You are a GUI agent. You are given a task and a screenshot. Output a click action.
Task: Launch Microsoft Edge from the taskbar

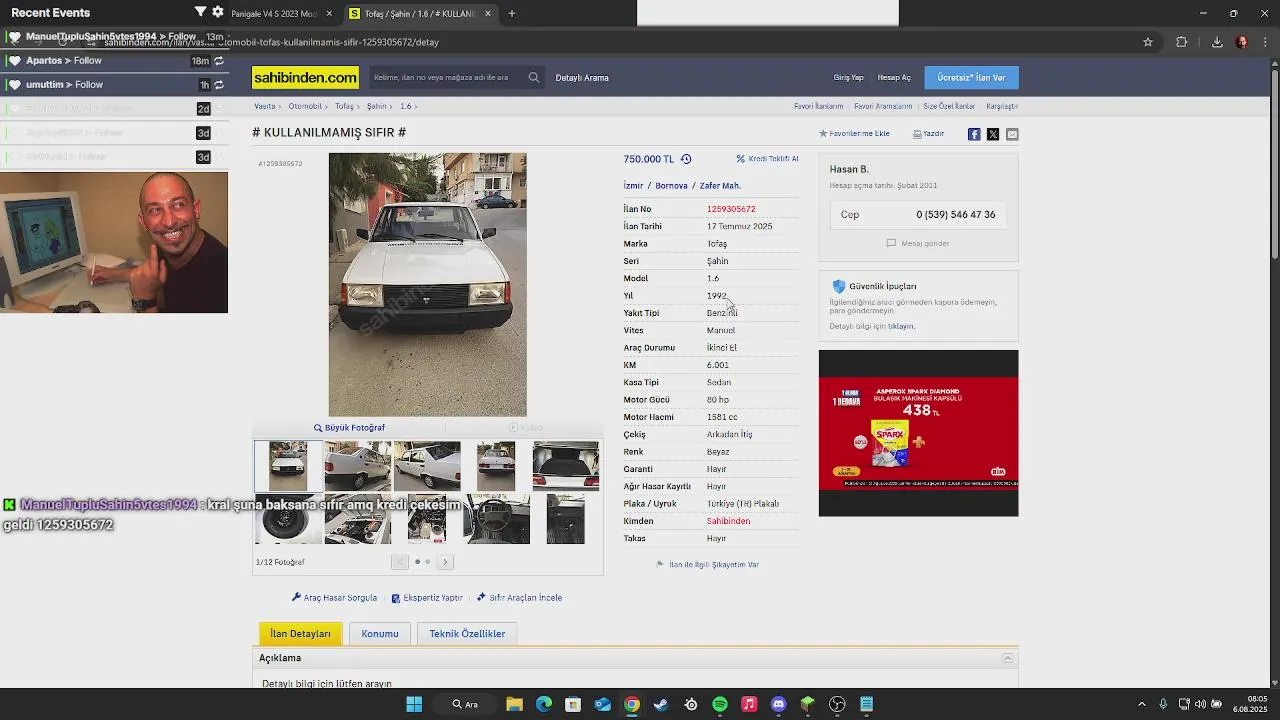(544, 704)
